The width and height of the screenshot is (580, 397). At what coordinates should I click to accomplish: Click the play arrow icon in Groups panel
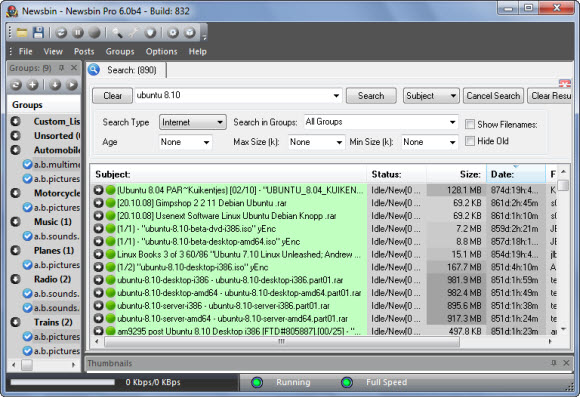72,85
